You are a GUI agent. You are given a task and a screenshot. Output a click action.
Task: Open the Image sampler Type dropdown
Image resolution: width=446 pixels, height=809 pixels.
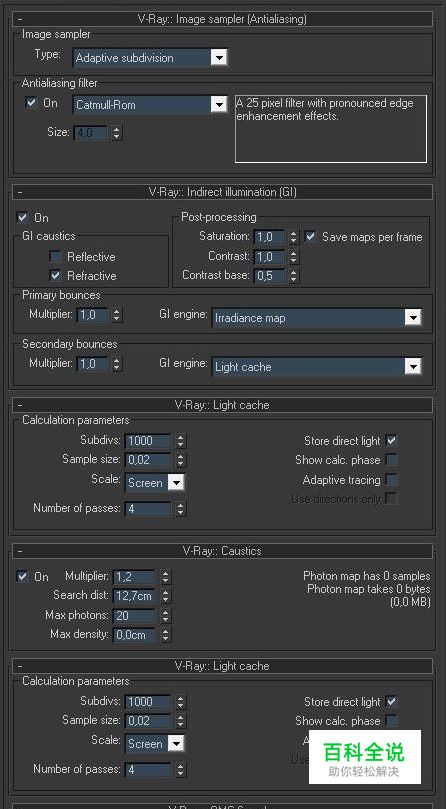point(150,57)
